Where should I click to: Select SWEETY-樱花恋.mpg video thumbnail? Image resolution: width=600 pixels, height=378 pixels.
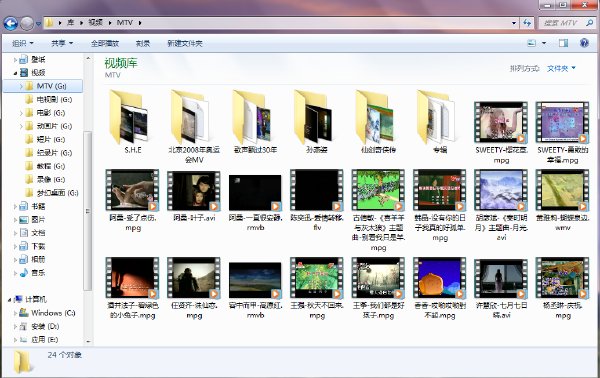(501, 122)
